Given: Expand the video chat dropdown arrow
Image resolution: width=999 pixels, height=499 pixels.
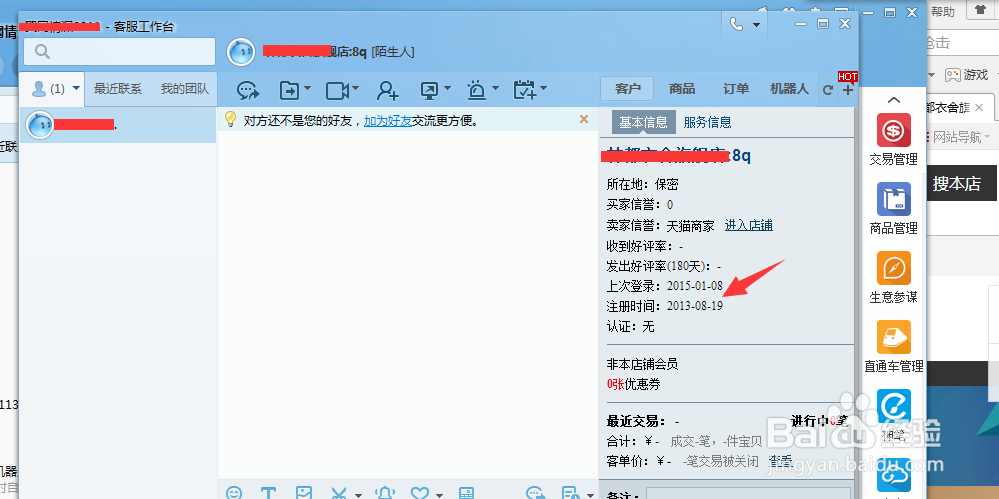Looking at the screenshot, I should pos(356,89).
